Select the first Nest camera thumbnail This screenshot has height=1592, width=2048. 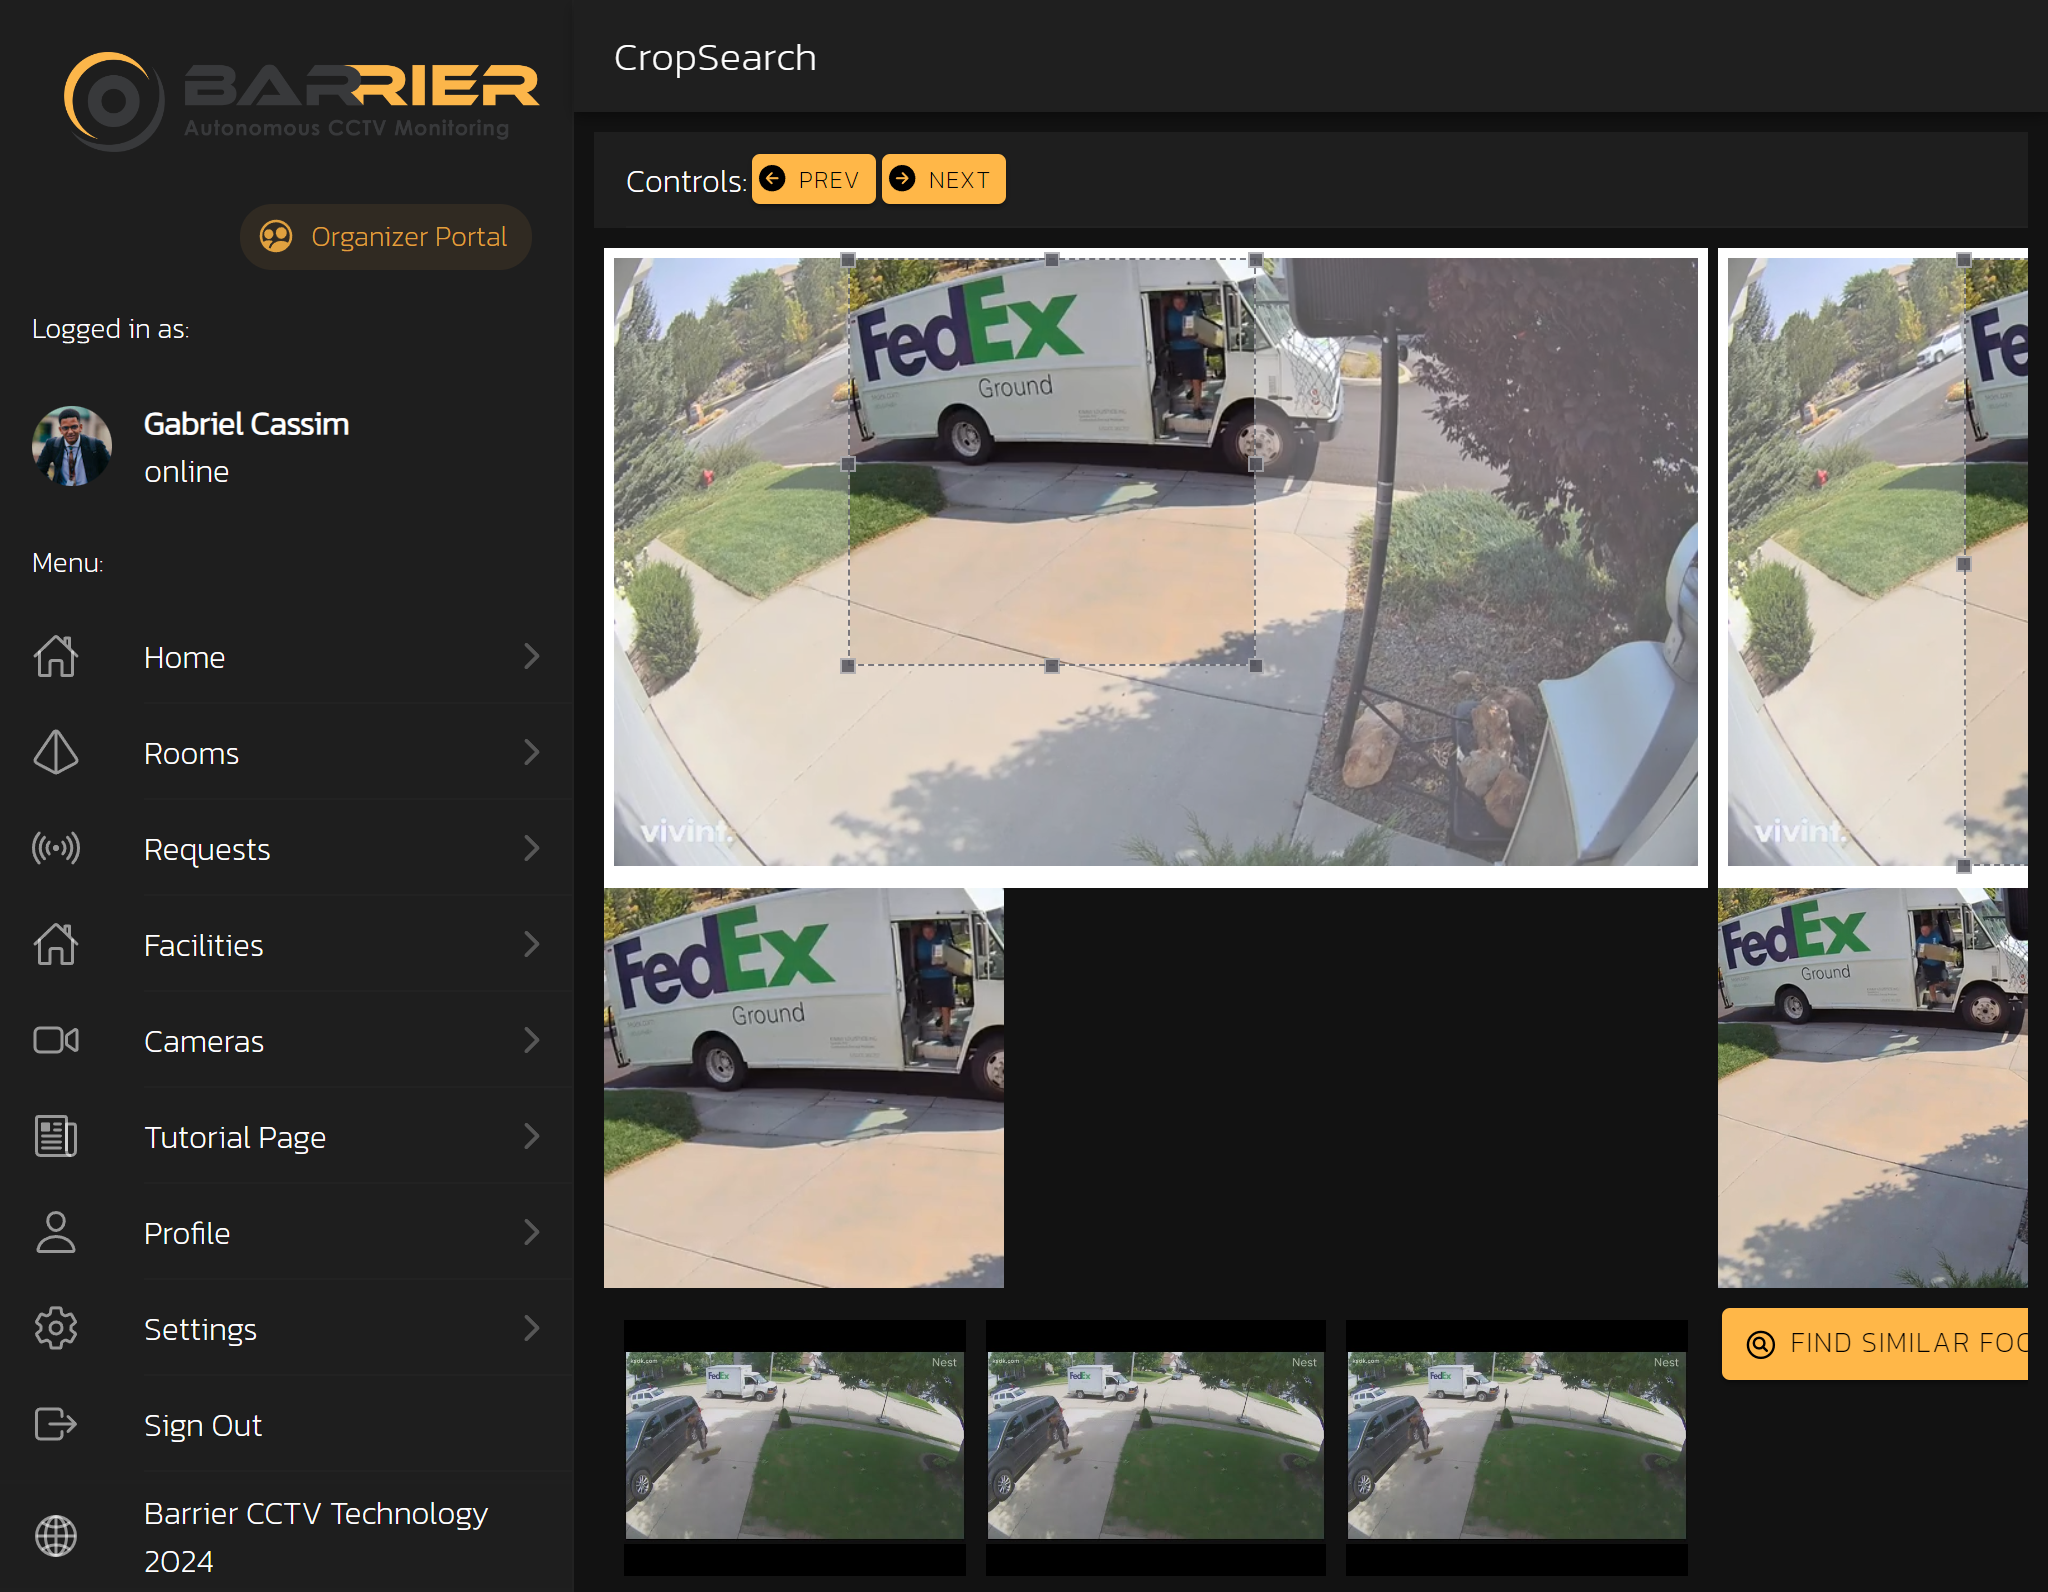point(795,1446)
